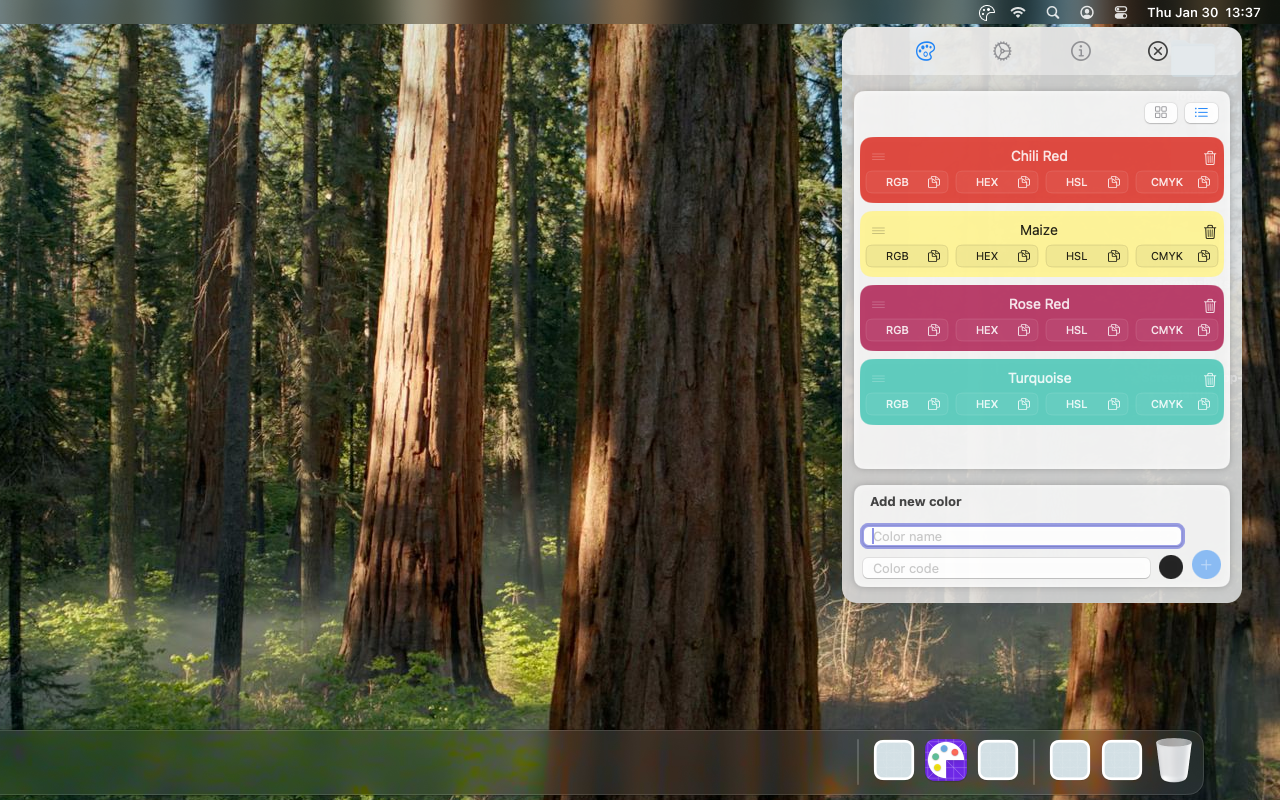Image resolution: width=1280 pixels, height=800 pixels.
Task: Select the Maize title text
Action: pyautogui.click(x=1039, y=230)
